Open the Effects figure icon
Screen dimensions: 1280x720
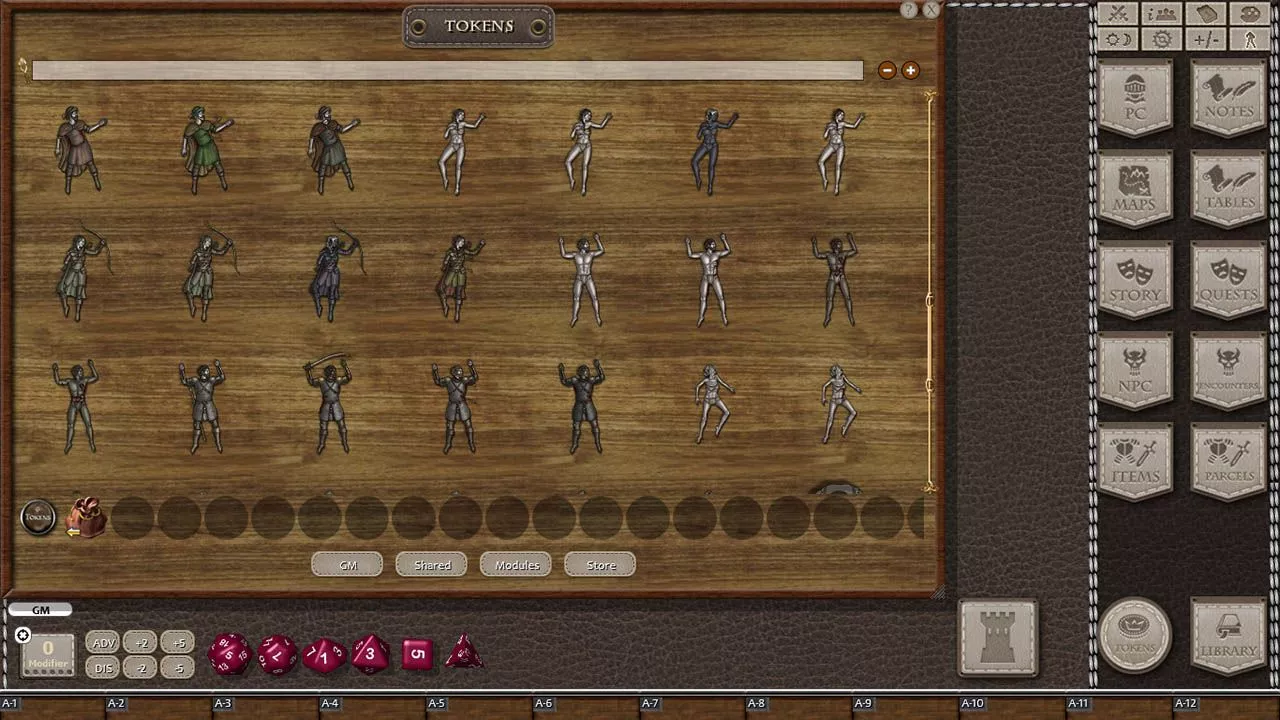click(x=1250, y=40)
